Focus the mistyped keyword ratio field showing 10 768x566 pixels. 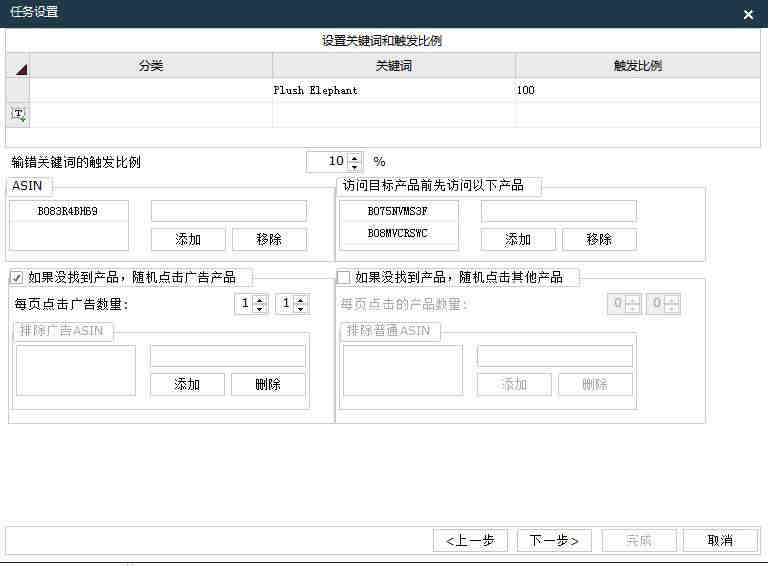(x=327, y=161)
